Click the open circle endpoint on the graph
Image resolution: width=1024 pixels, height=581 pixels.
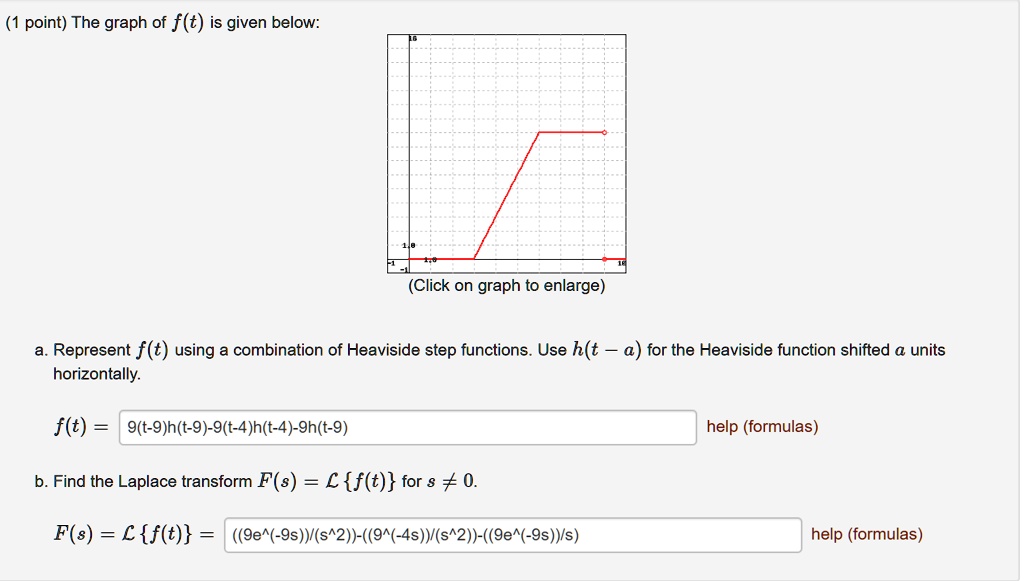tap(604, 131)
